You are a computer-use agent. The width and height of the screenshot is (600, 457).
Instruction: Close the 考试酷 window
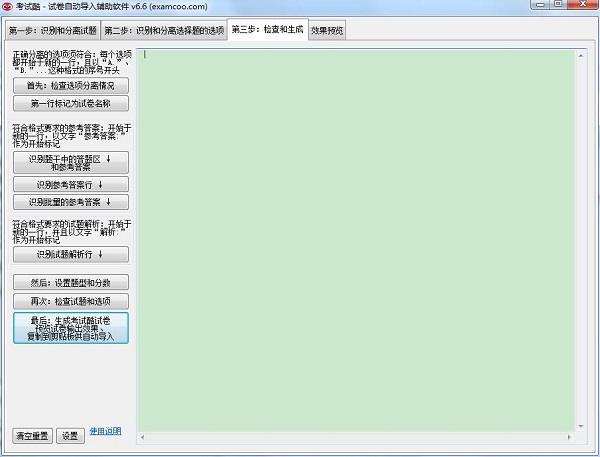click(x=583, y=5)
